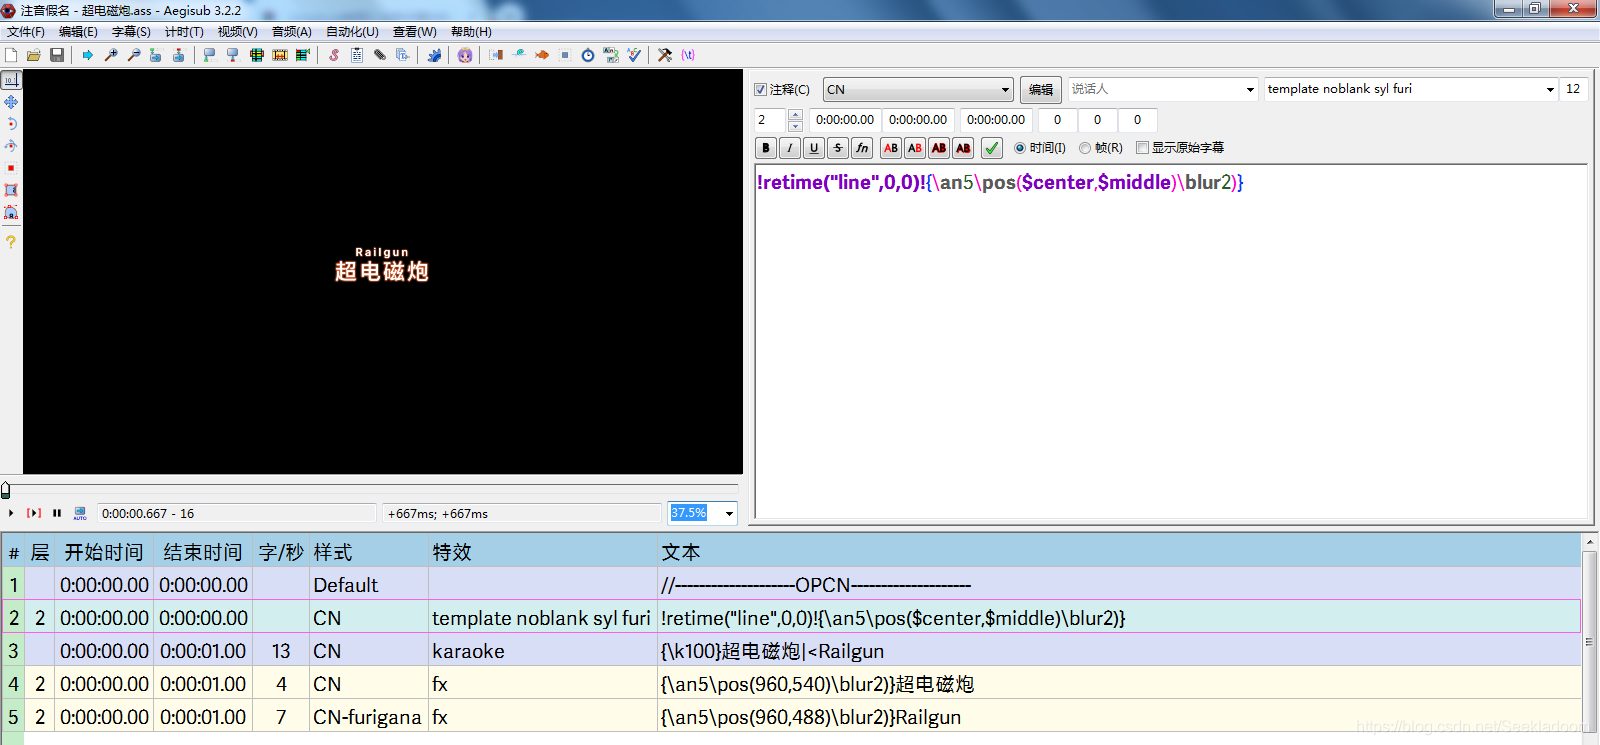Click the vertical scrollbar of subtitle grid
1600x745 pixels.
(1589, 640)
